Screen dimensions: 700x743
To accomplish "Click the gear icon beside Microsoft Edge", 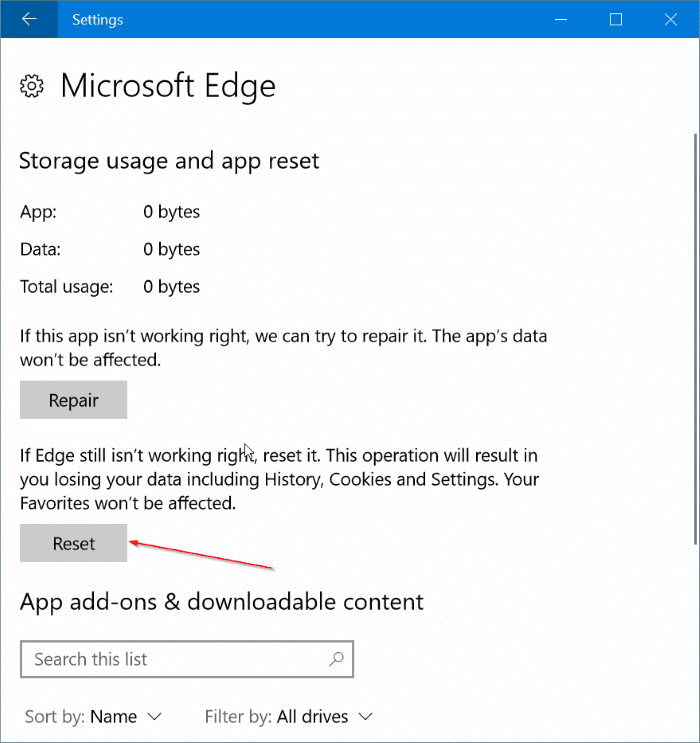I will [32, 86].
